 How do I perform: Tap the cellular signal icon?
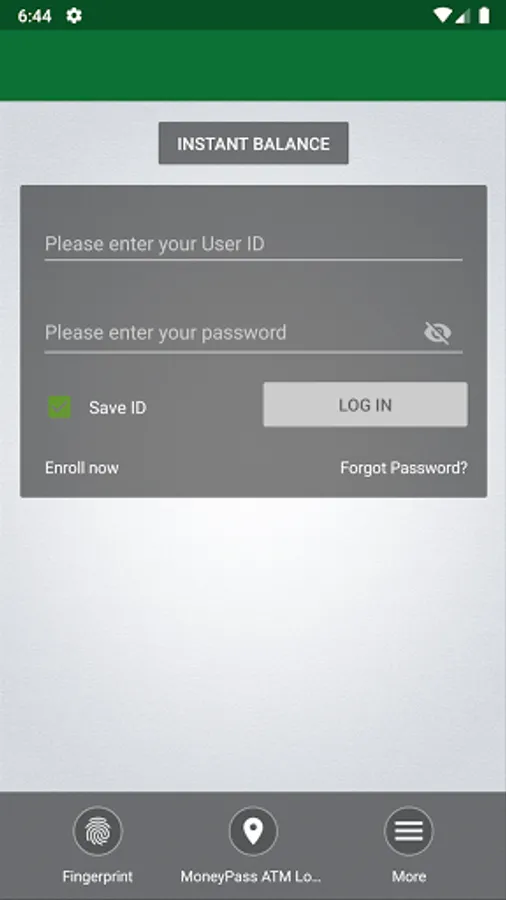[463, 15]
